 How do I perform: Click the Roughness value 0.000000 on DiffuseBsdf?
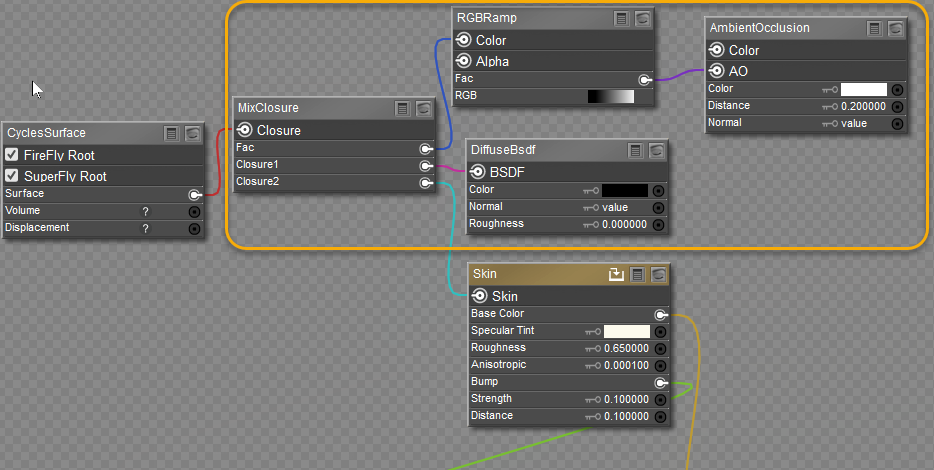tap(624, 225)
